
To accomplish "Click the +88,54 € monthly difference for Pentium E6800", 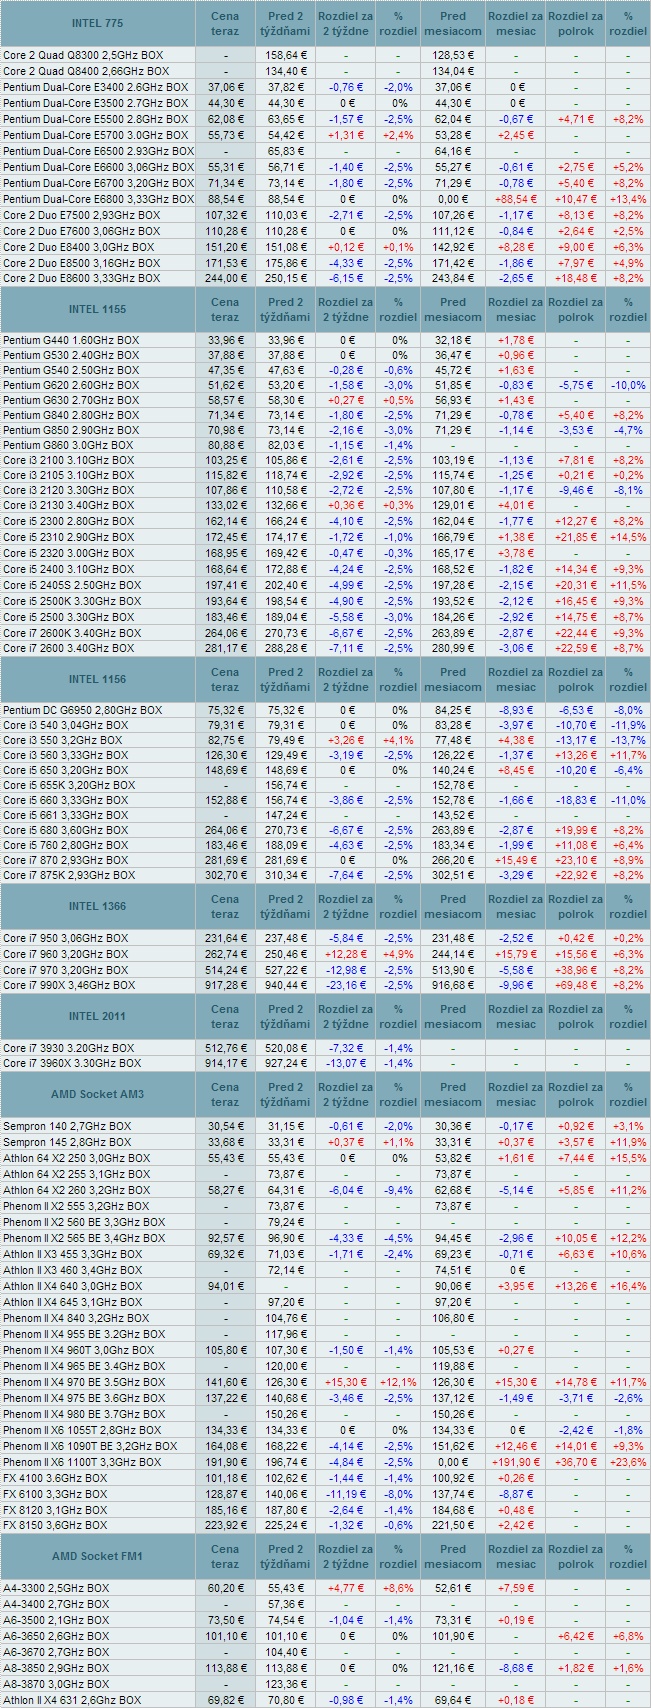I will (x=515, y=199).
